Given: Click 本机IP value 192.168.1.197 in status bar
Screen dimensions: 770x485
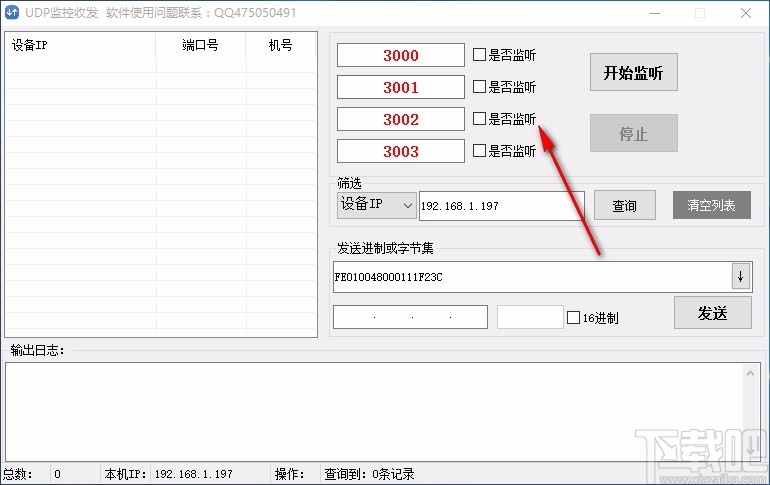Looking at the screenshot, I should [x=193, y=474].
